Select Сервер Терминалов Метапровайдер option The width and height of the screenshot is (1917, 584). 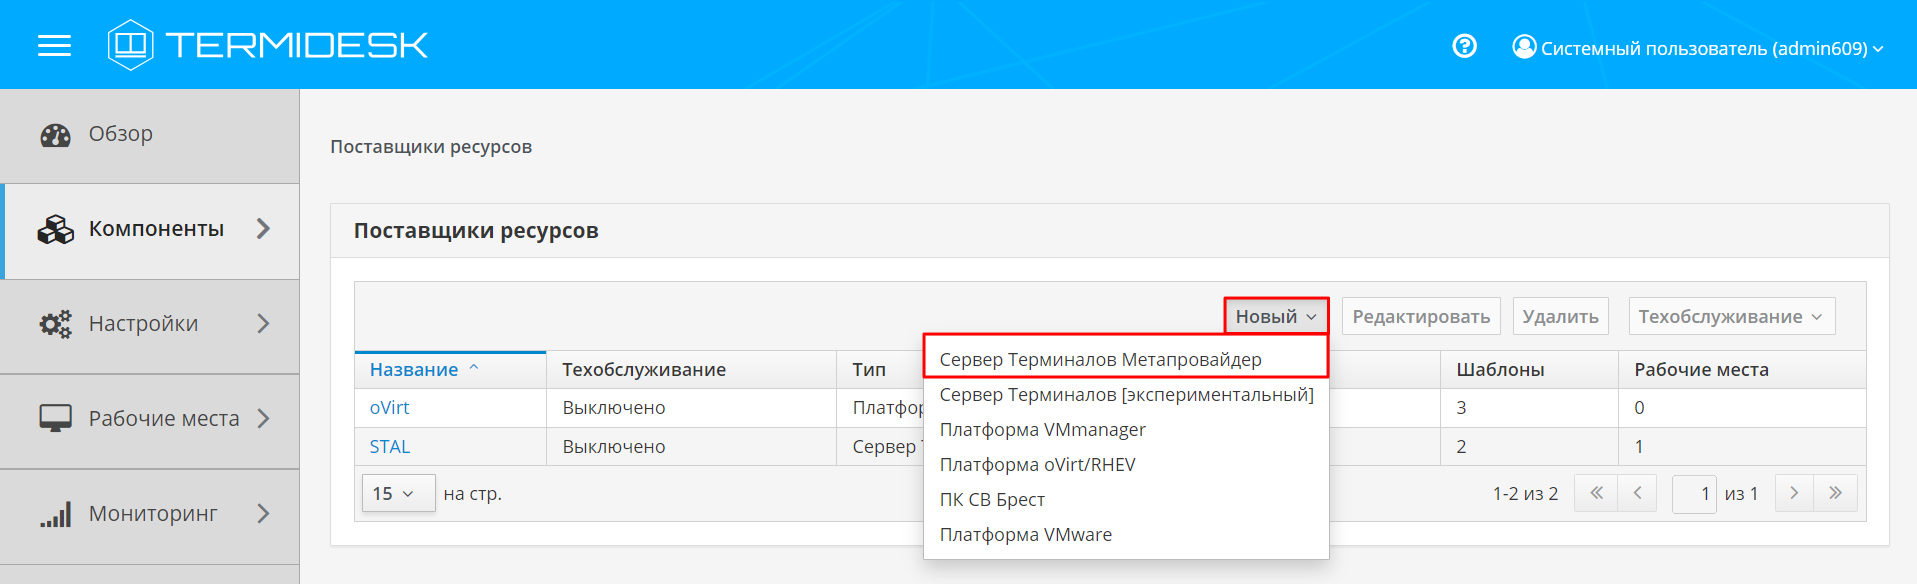point(1100,359)
